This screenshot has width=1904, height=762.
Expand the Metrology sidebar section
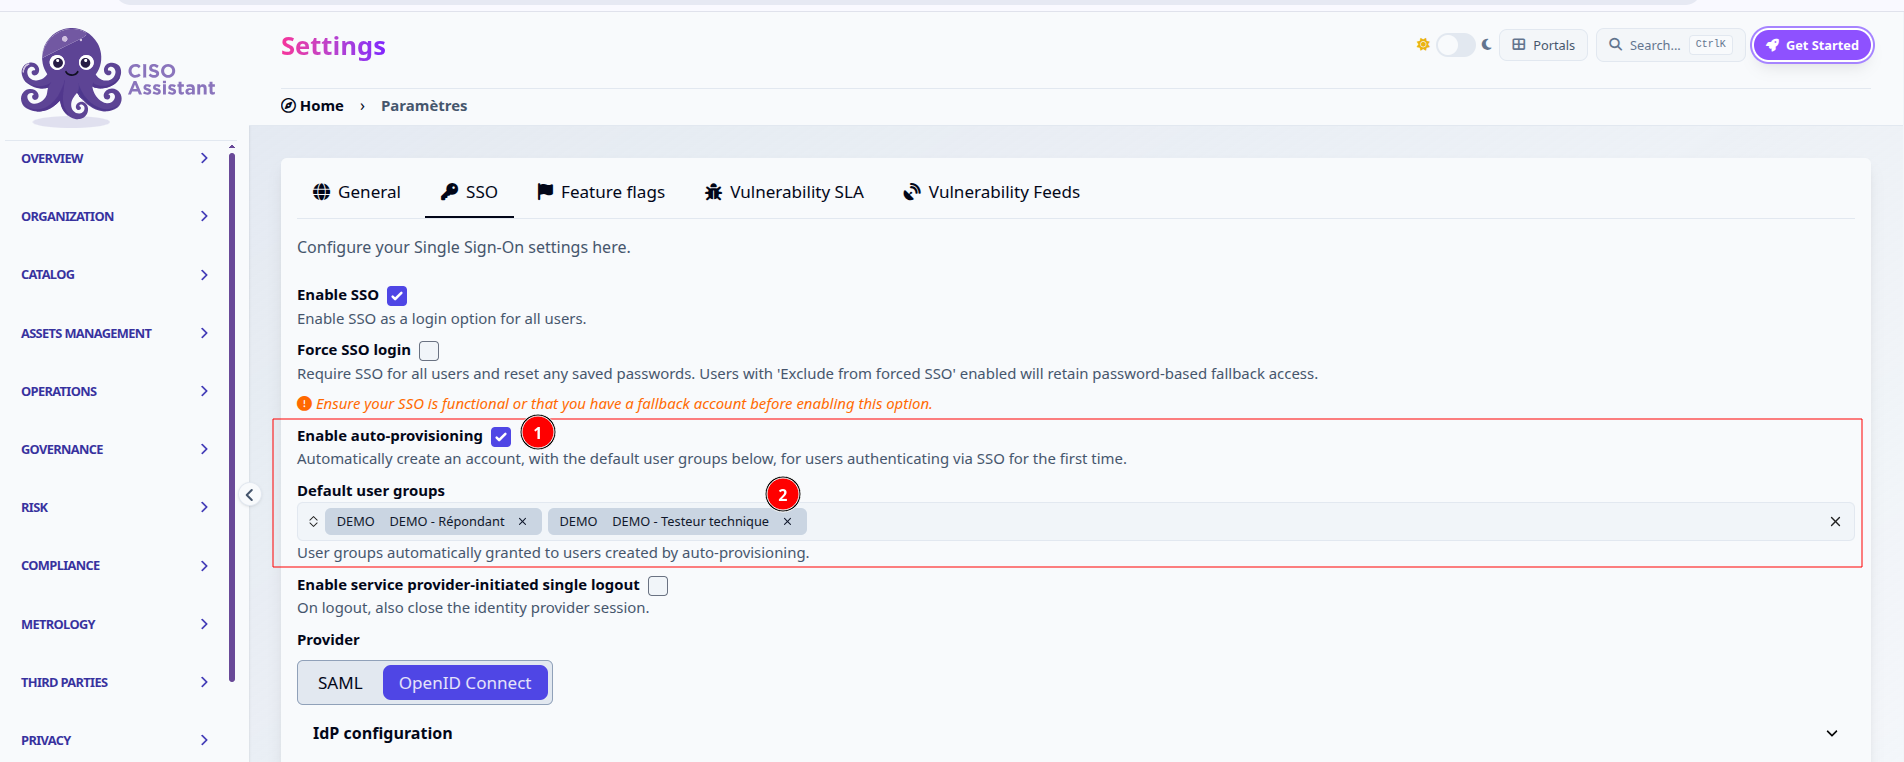point(115,625)
